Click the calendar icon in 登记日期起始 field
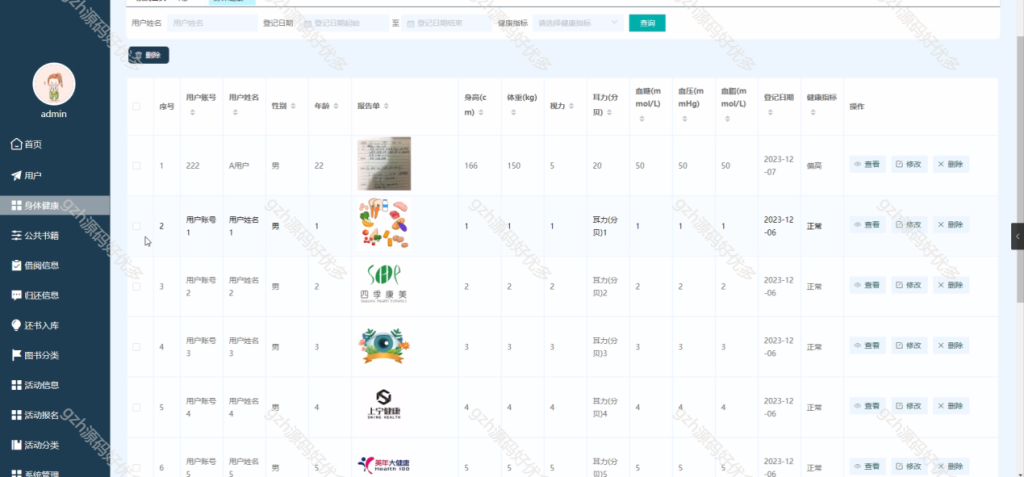Image resolution: width=1024 pixels, height=477 pixels. tap(308, 24)
